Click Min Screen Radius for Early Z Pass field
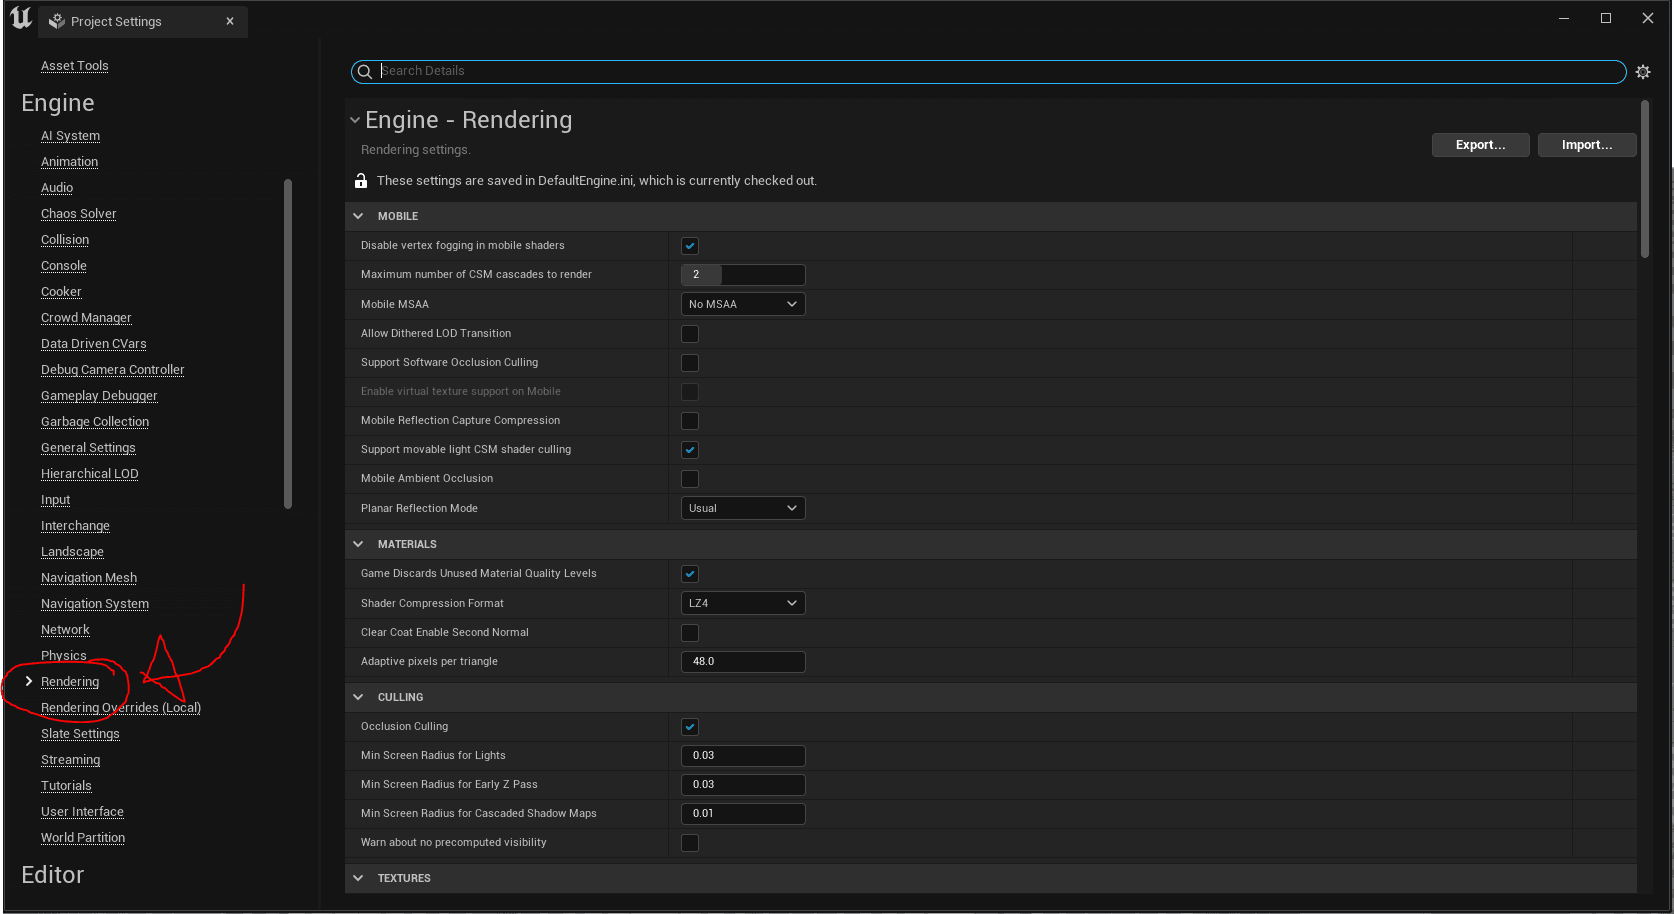The width and height of the screenshot is (1674, 914). 743,785
